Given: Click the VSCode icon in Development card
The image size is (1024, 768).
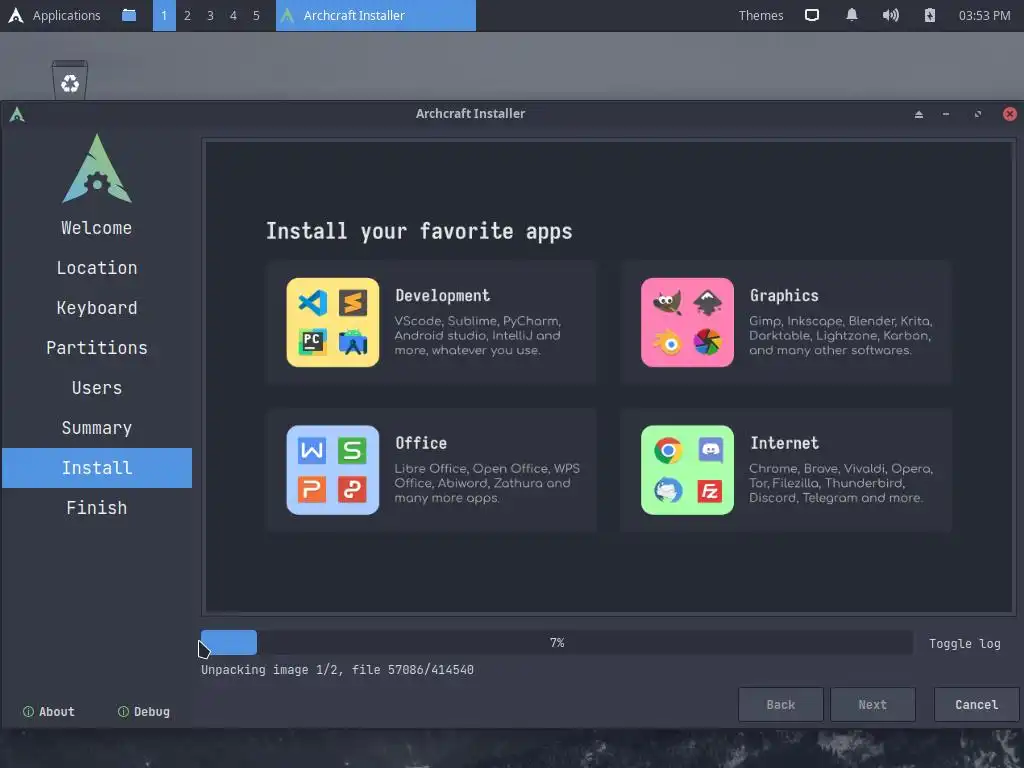Looking at the screenshot, I should [313, 303].
